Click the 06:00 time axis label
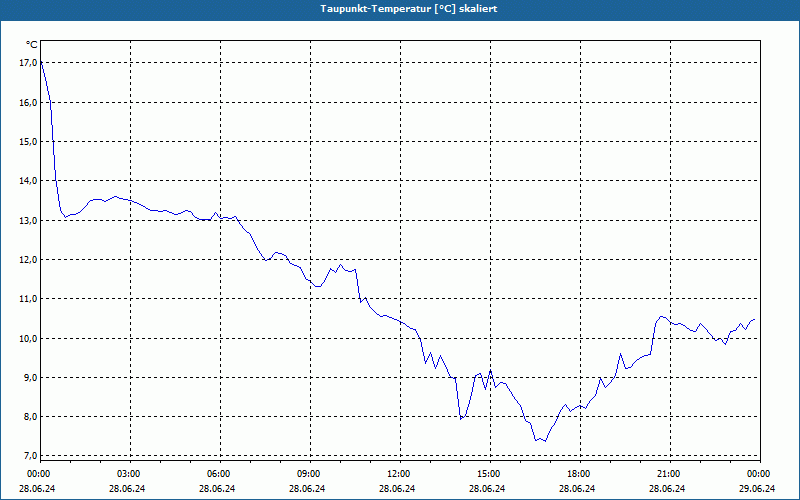This screenshot has height=500, width=800. 220,474
